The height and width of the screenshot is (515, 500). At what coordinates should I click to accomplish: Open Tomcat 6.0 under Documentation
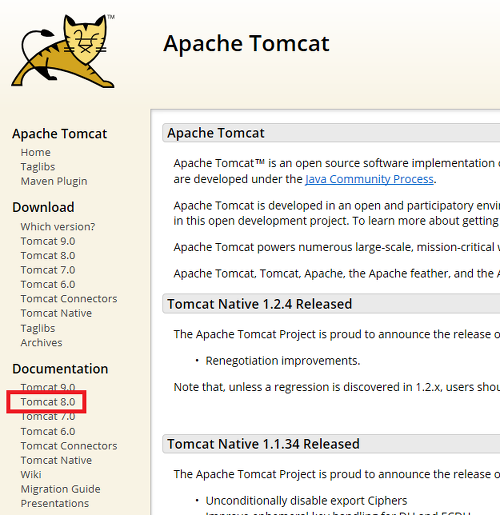pyautogui.click(x=48, y=431)
